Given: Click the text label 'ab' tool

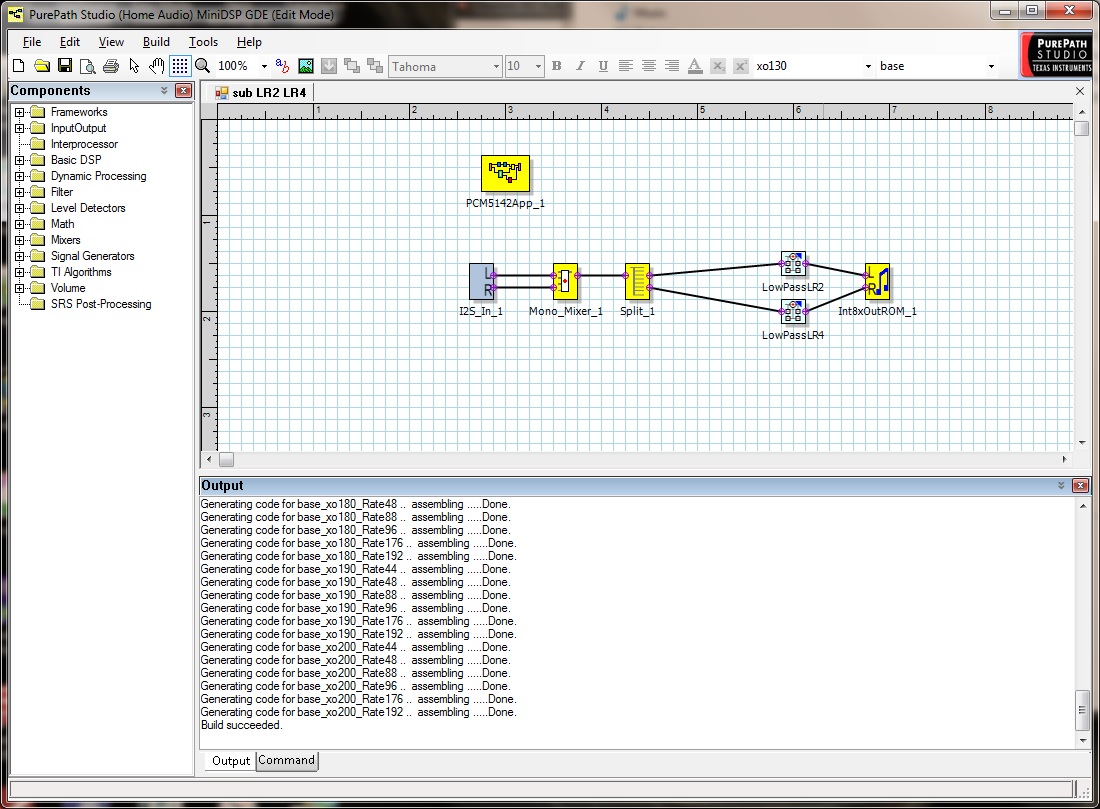Looking at the screenshot, I should coord(283,66).
